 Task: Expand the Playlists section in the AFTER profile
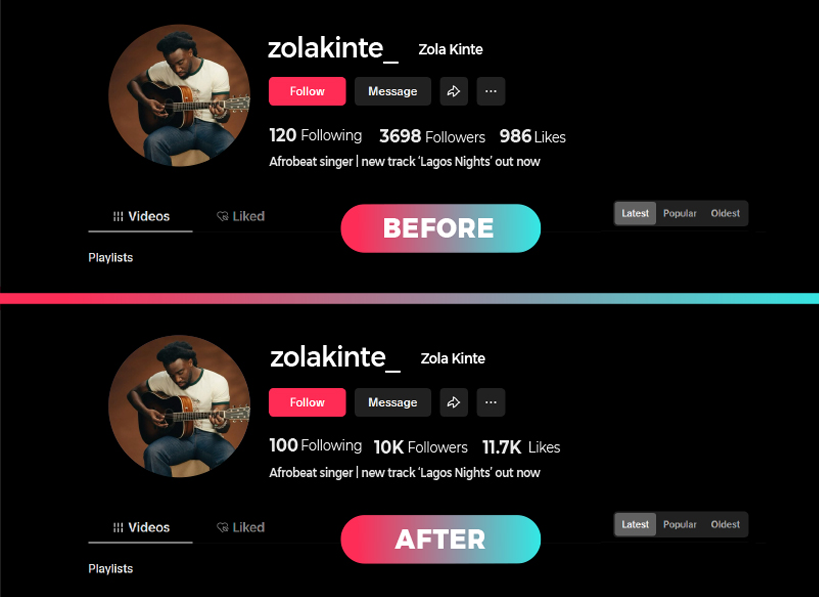pyautogui.click(x=110, y=568)
